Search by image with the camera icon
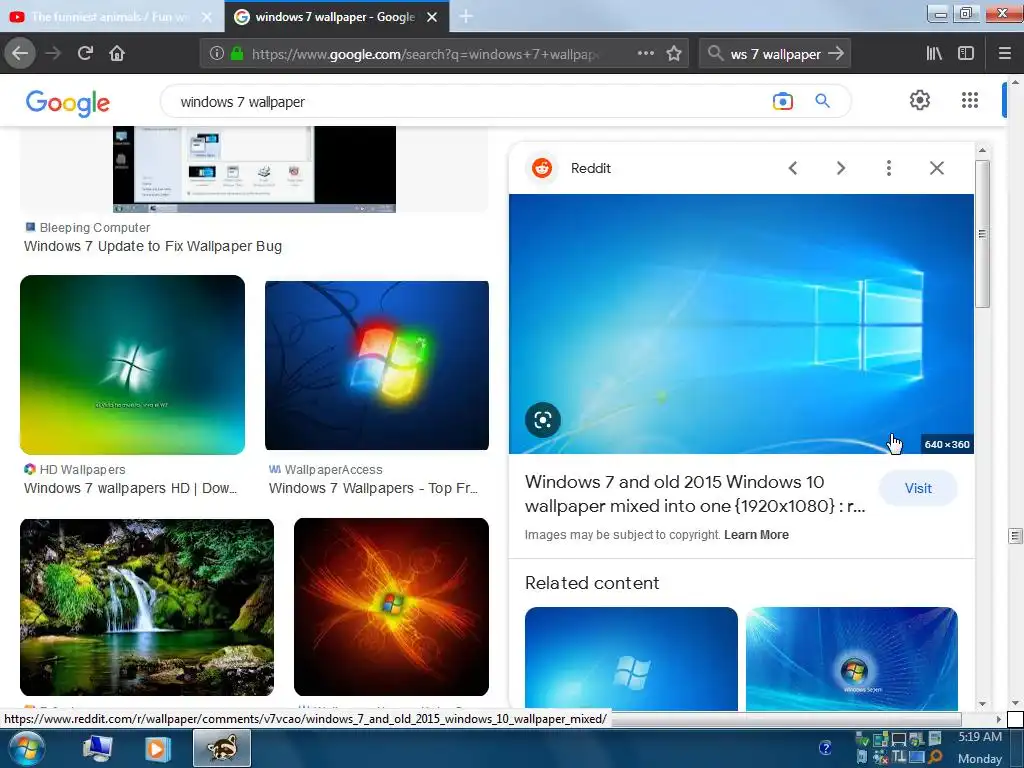The width and height of the screenshot is (1024, 768). point(782,101)
